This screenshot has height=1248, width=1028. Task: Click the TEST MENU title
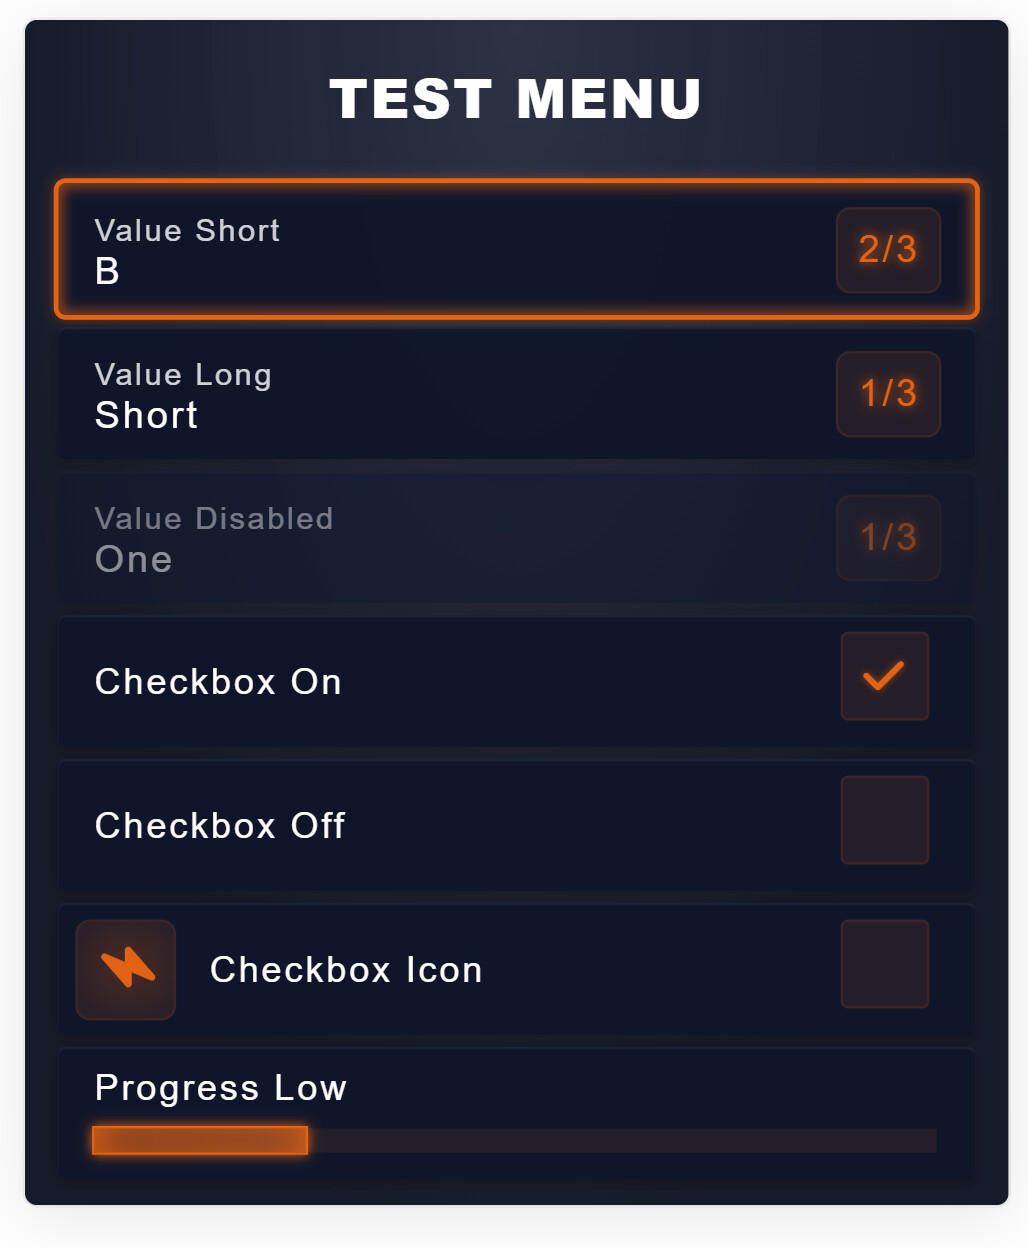point(515,99)
